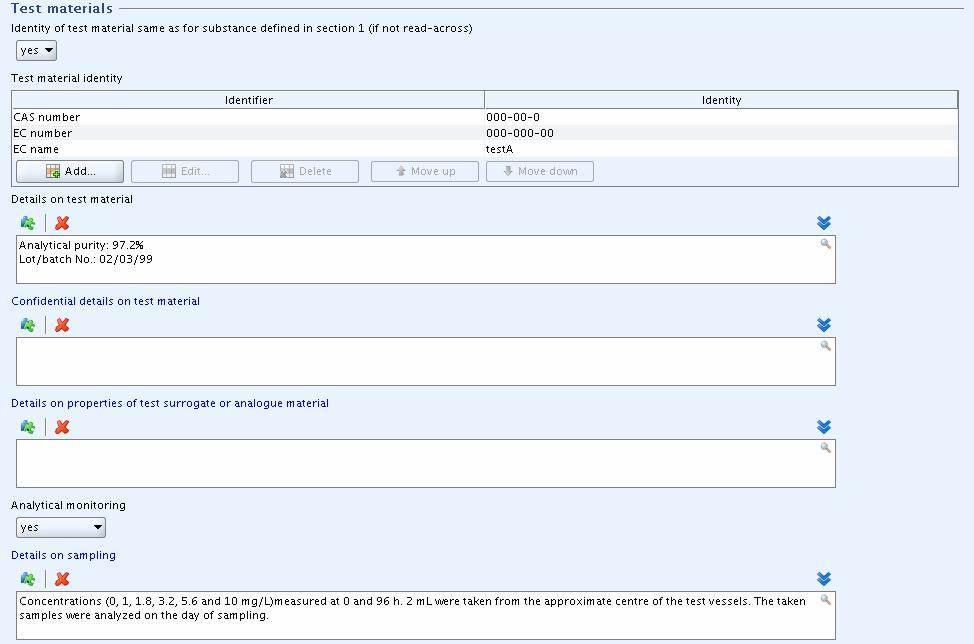This screenshot has height=644, width=974.
Task: Click the 000-000-00 identity cell
Action: coord(721,133)
